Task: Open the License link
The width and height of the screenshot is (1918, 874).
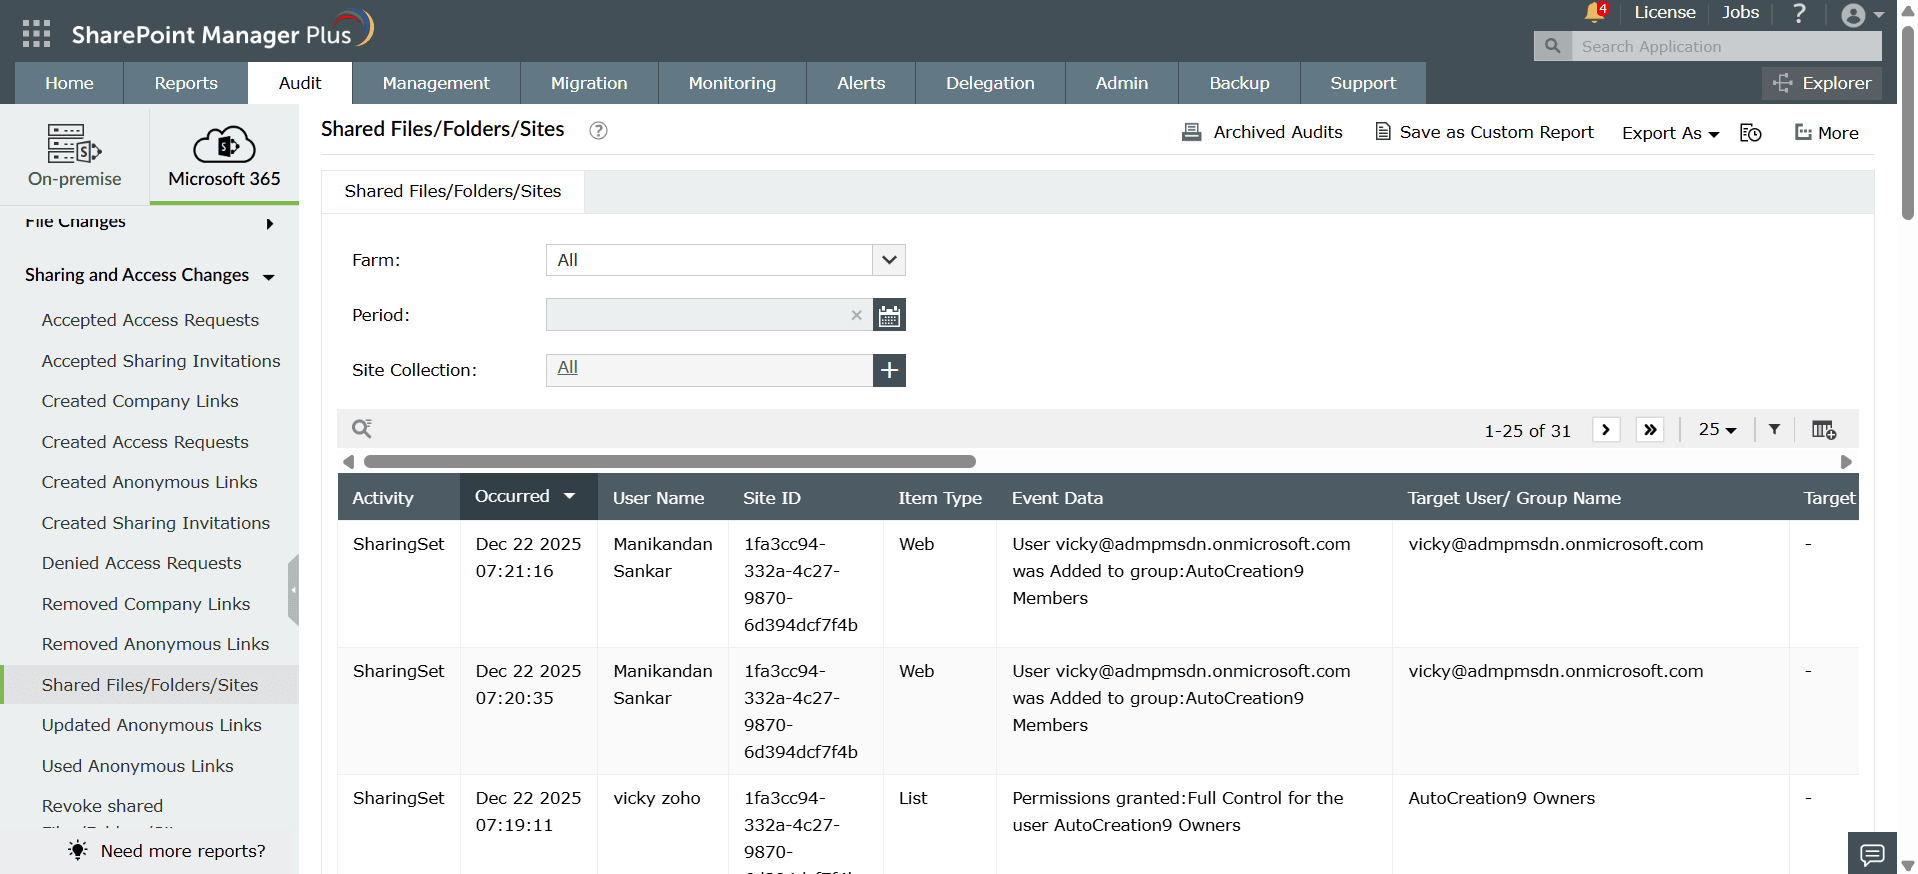Action: 1665,13
